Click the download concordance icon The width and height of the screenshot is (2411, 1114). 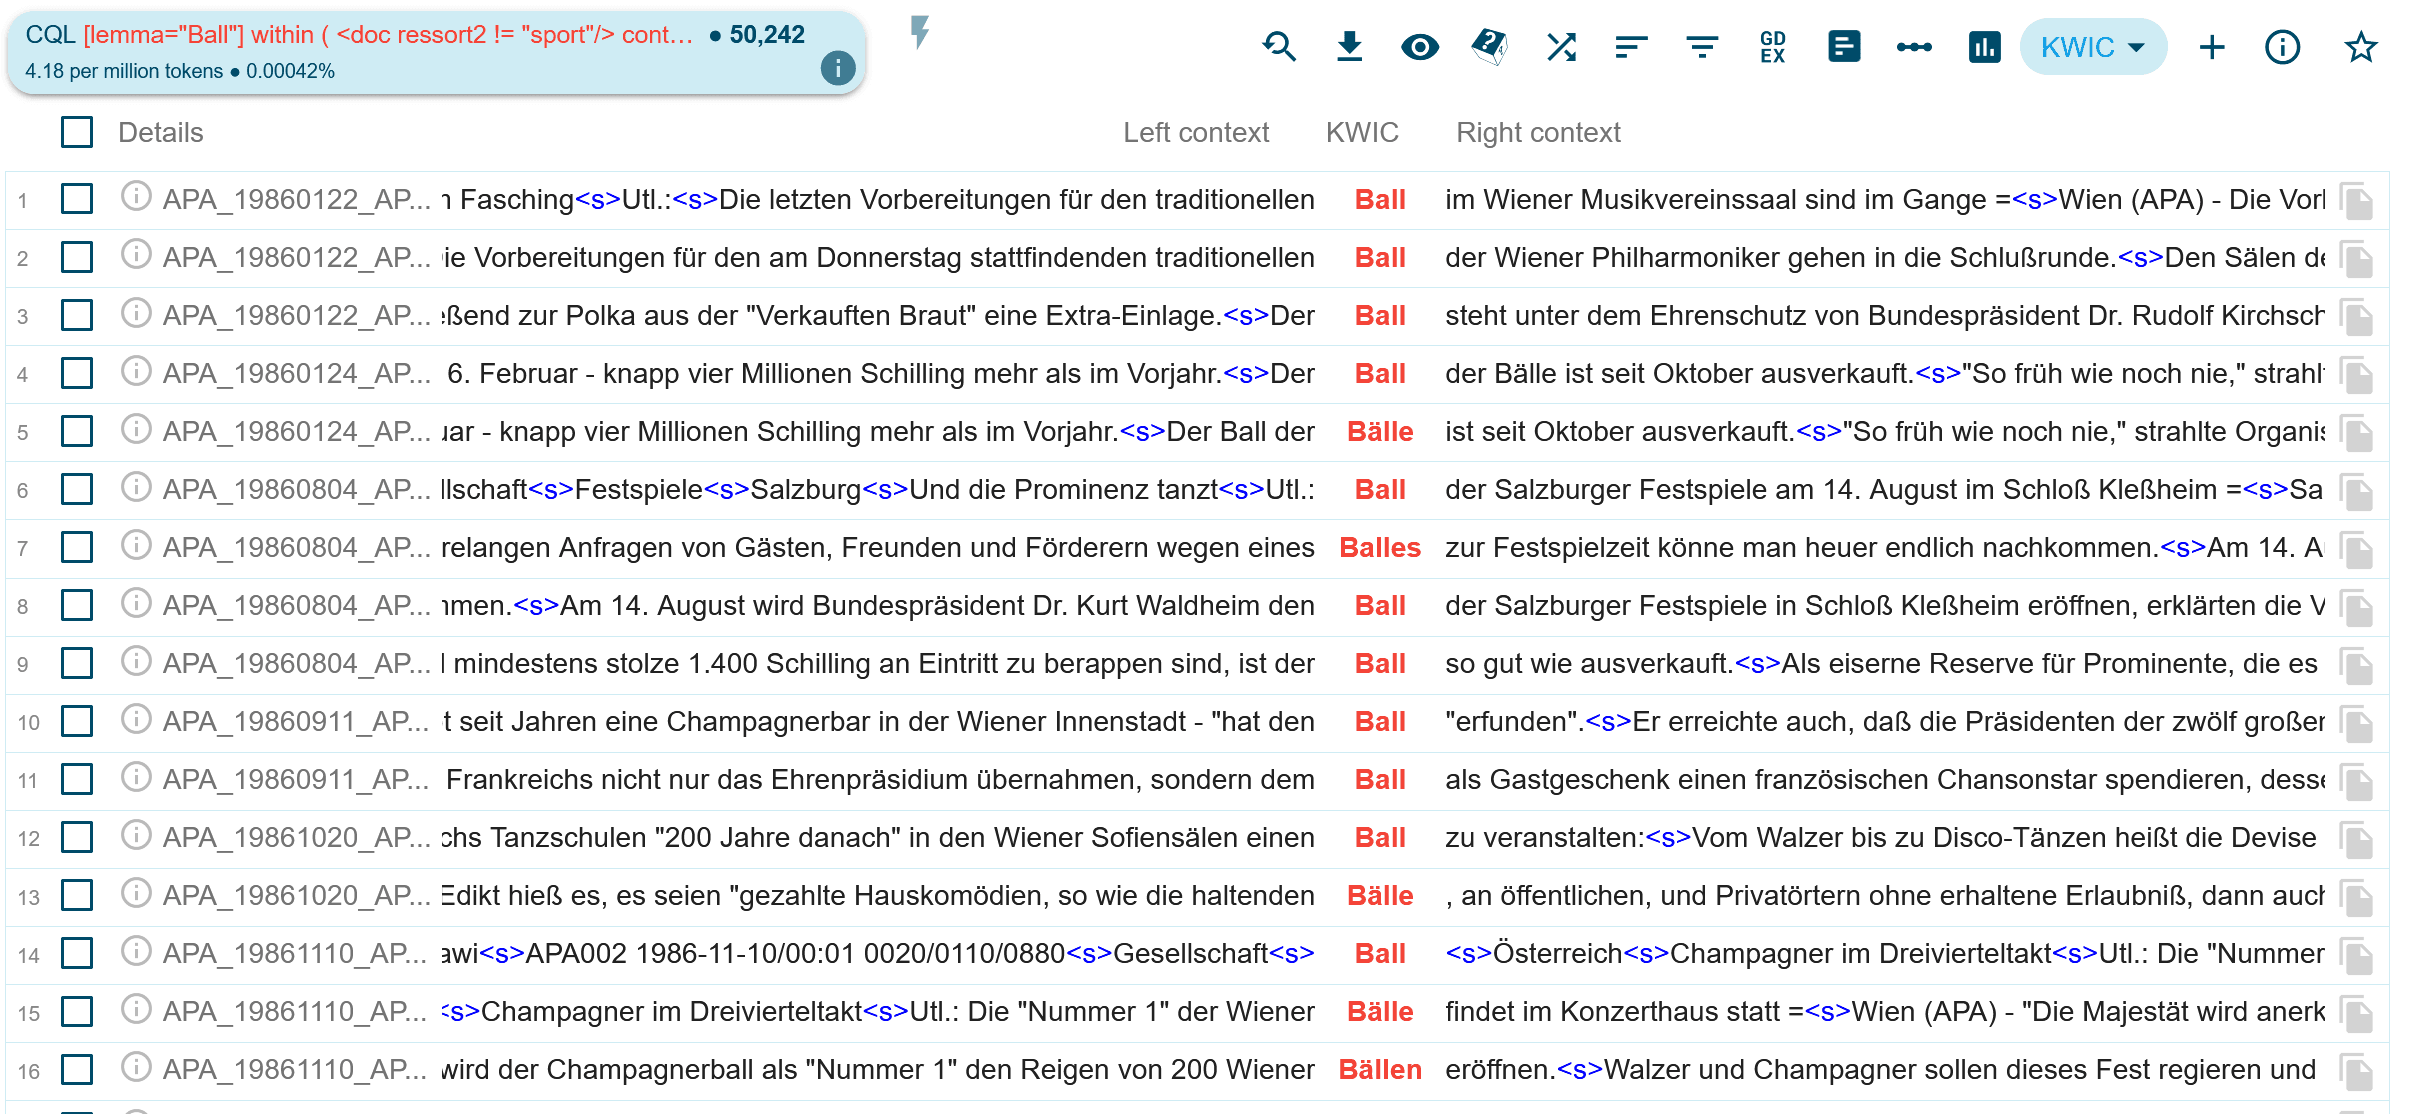click(x=1349, y=47)
